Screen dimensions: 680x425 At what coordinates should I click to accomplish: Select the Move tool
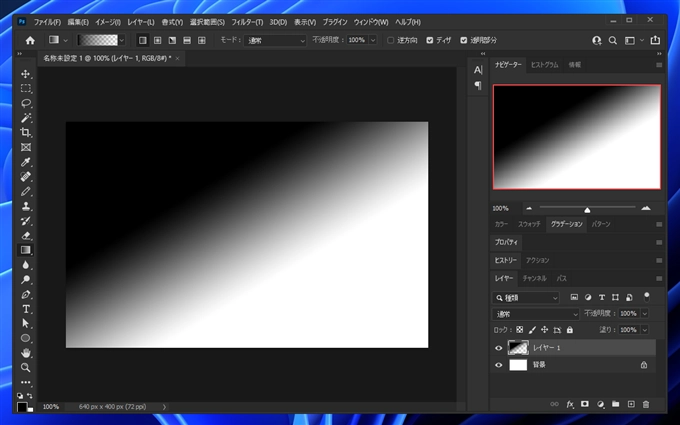click(27, 74)
